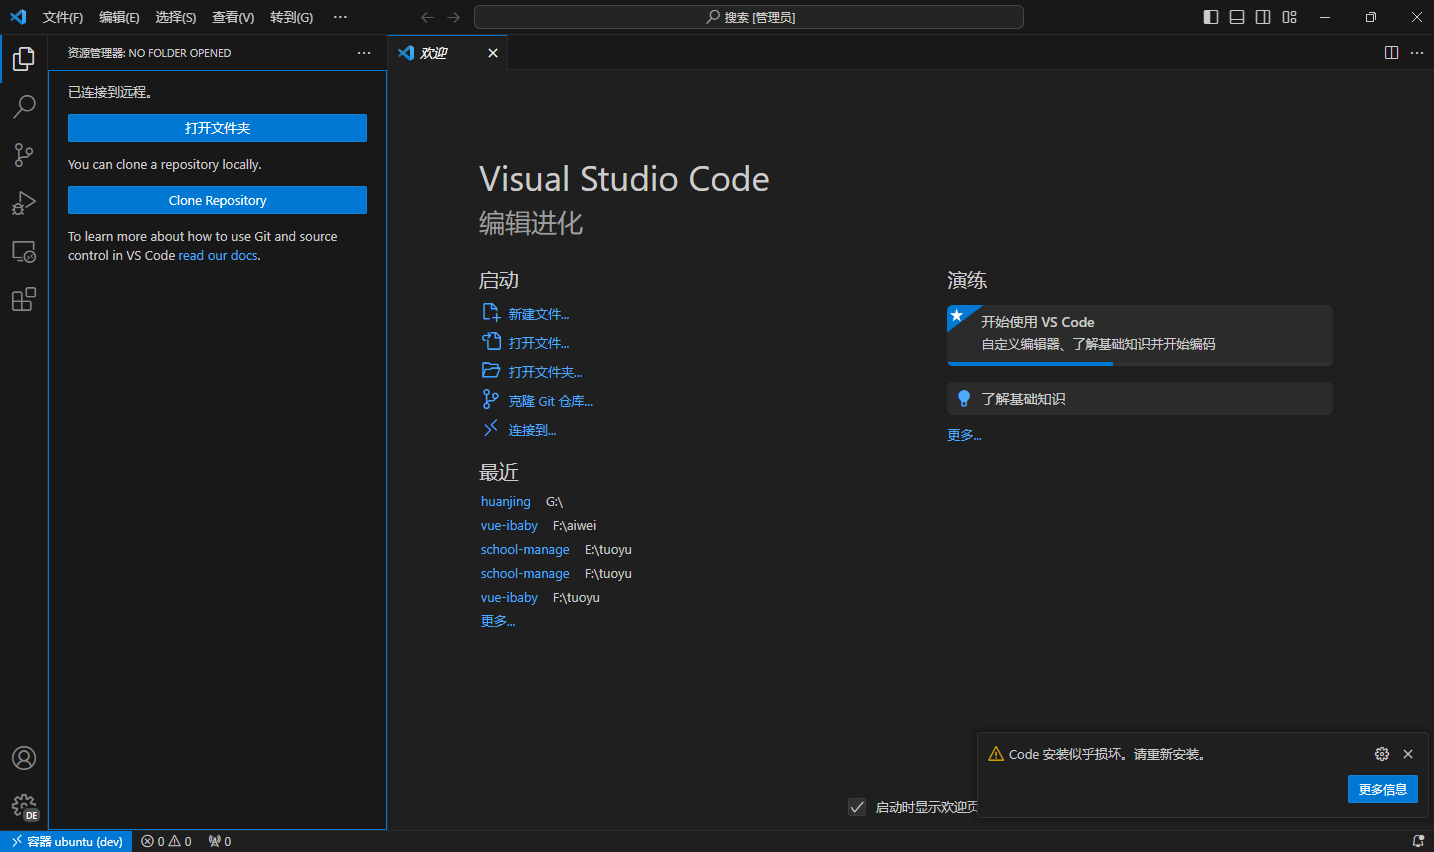1434x852 pixels.
Task: Expand the title bar overflow menu ellipsis
Action: click(x=340, y=17)
